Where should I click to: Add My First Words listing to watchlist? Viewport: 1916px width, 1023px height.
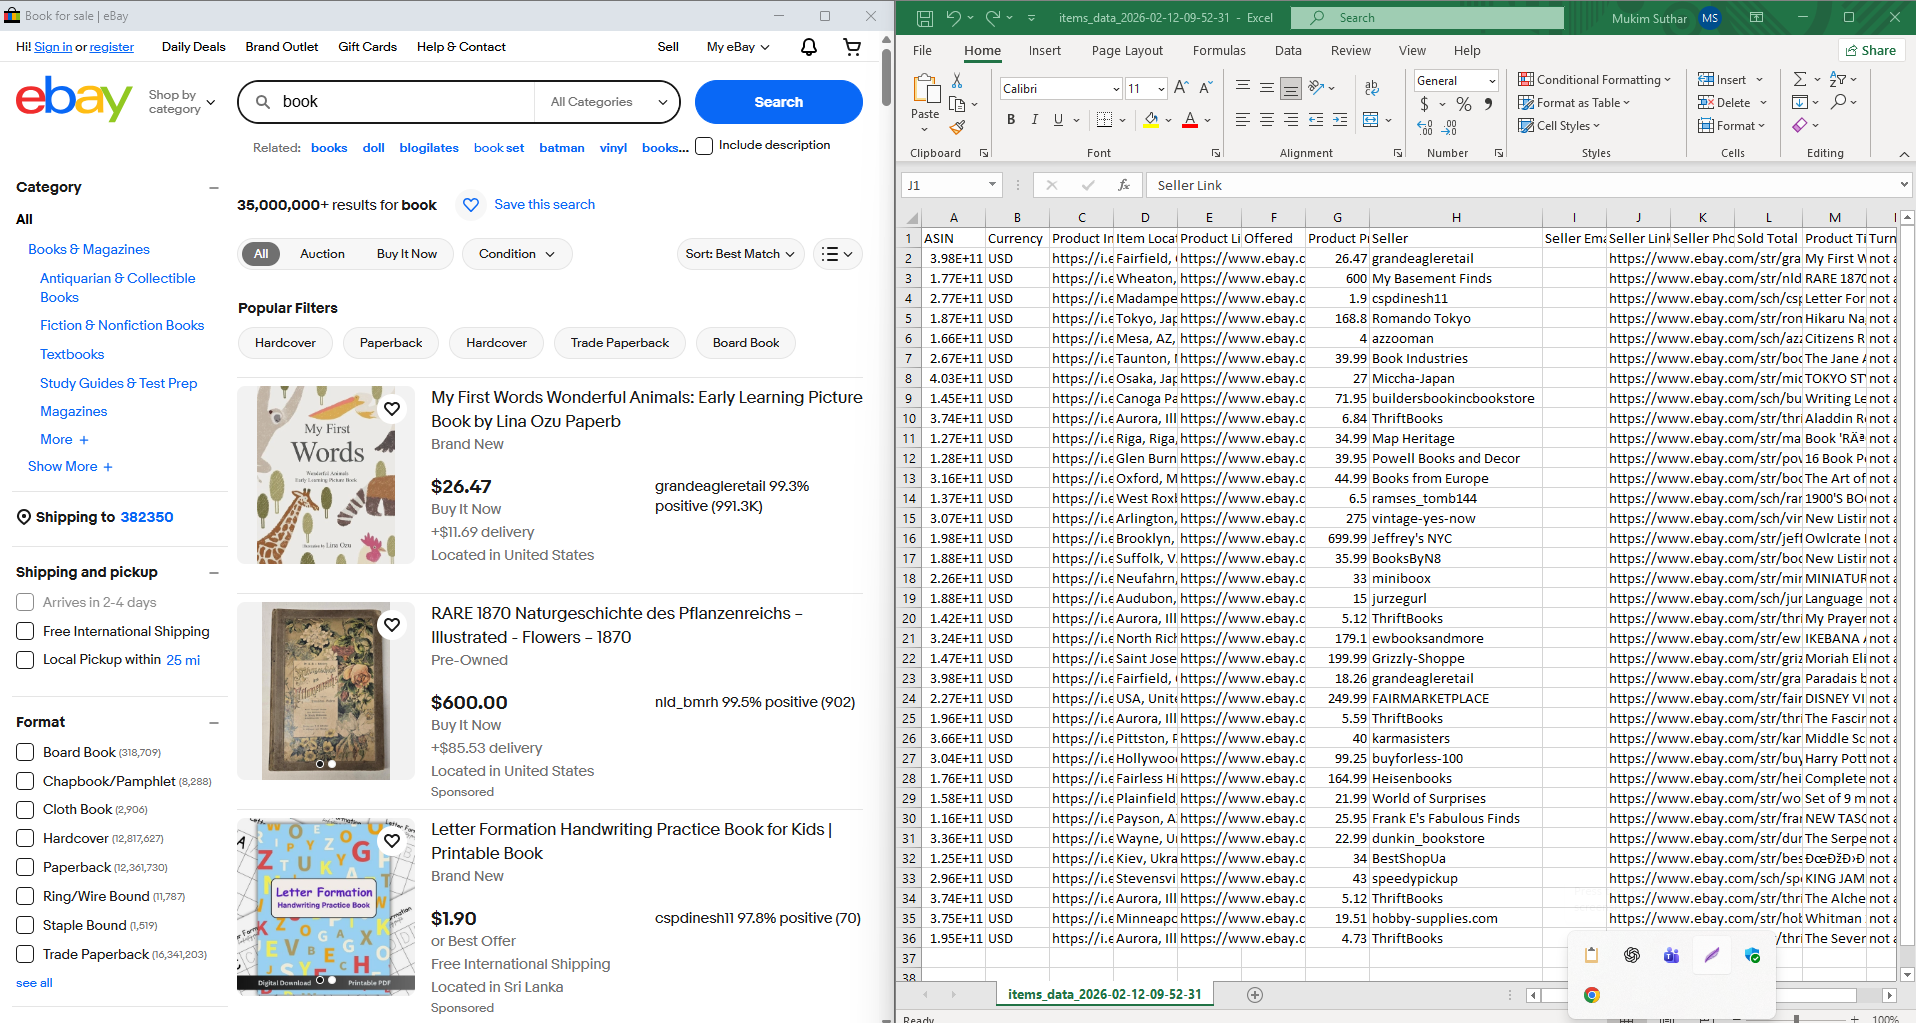coord(392,409)
